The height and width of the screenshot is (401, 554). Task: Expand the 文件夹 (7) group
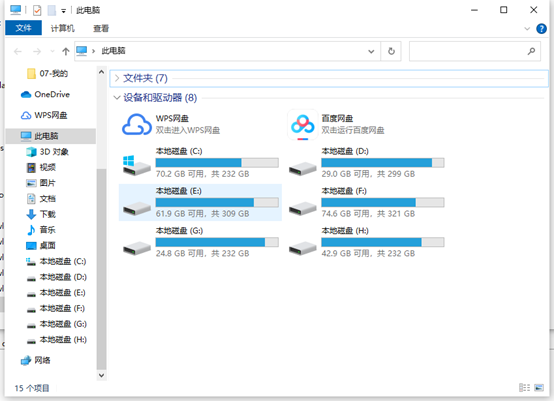coord(117,78)
